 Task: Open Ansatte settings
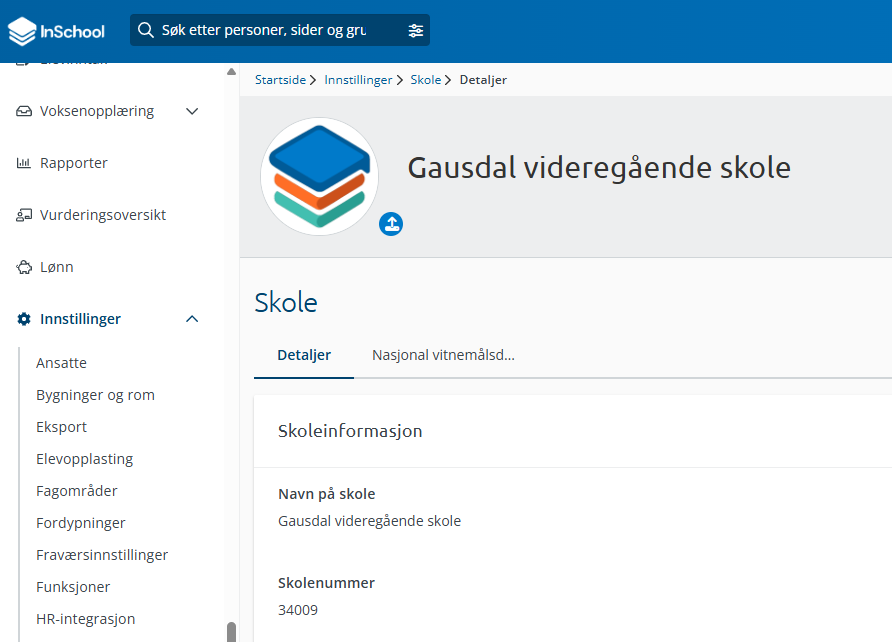pyautogui.click(x=61, y=363)
